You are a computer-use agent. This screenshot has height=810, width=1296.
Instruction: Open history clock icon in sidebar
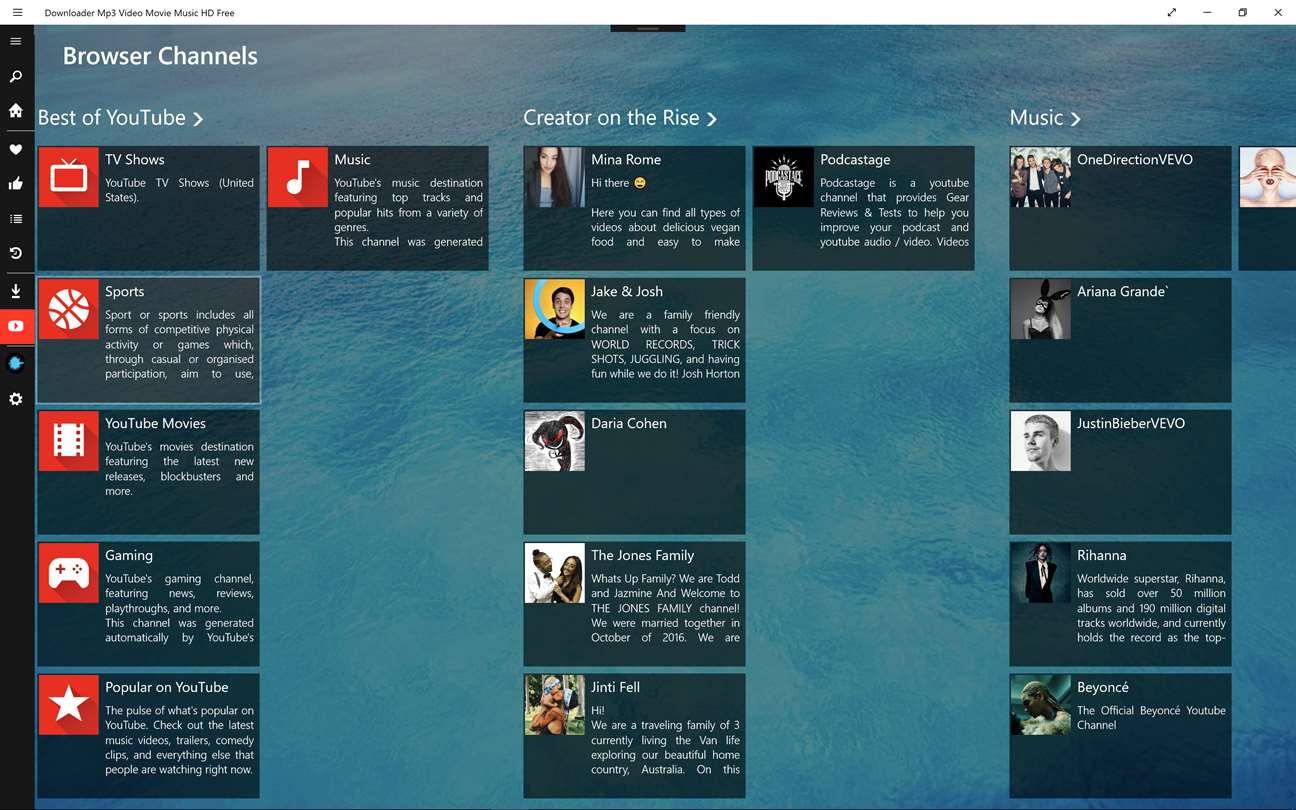point(15,254)
